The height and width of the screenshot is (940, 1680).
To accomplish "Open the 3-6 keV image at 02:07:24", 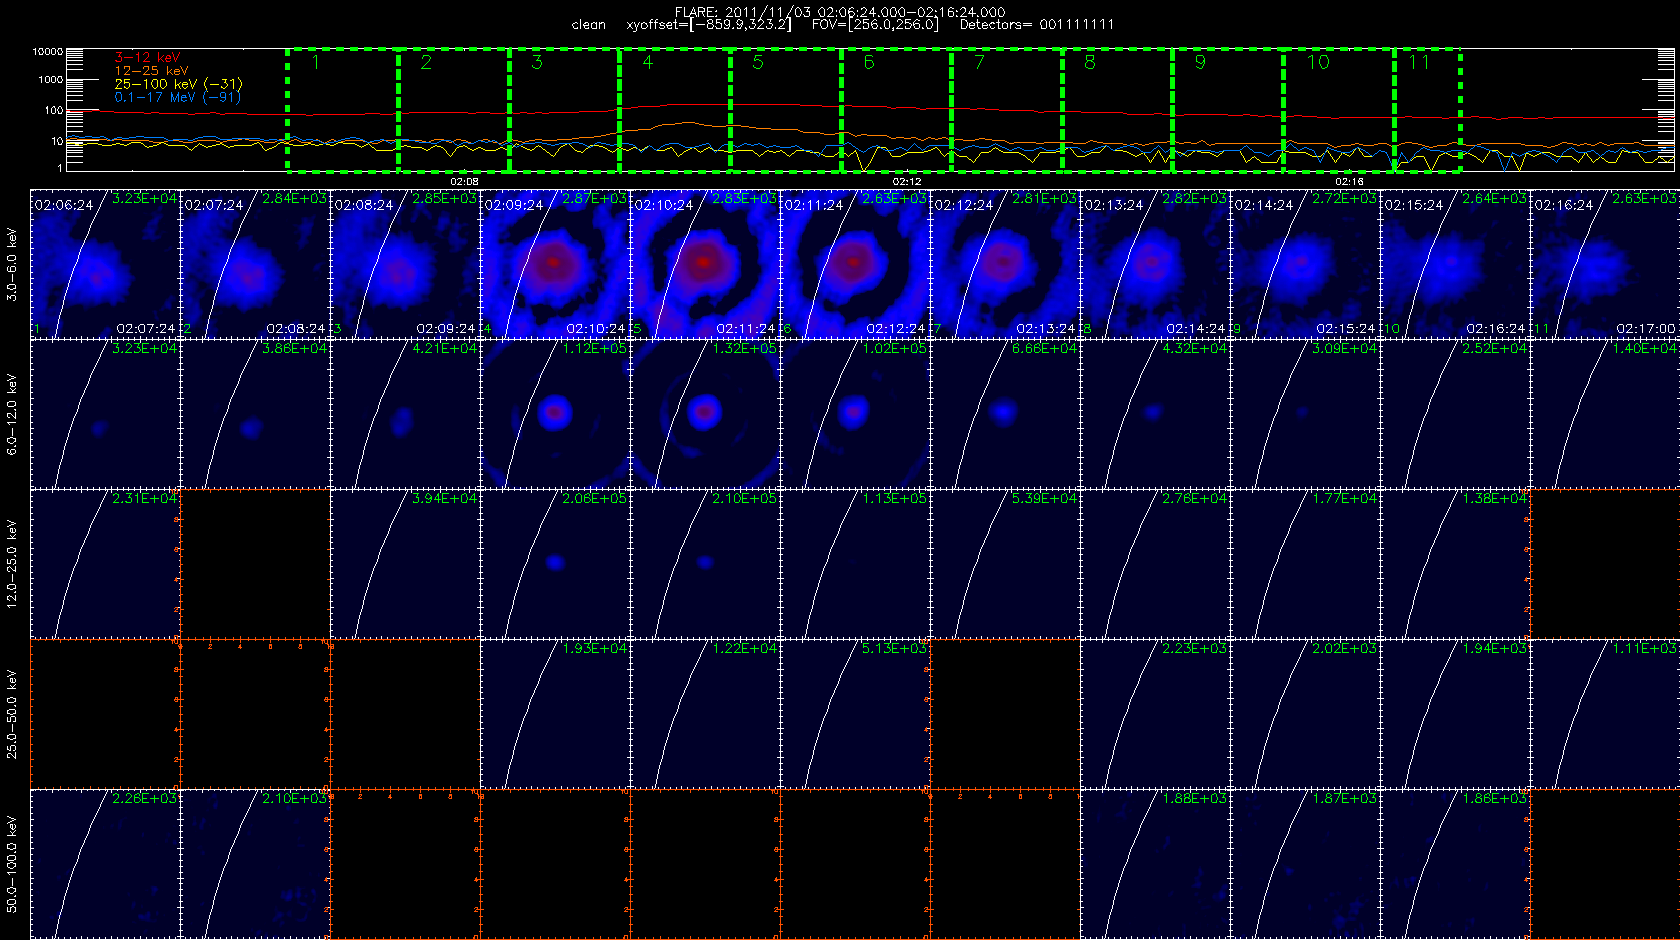I will tap(255, 263).
